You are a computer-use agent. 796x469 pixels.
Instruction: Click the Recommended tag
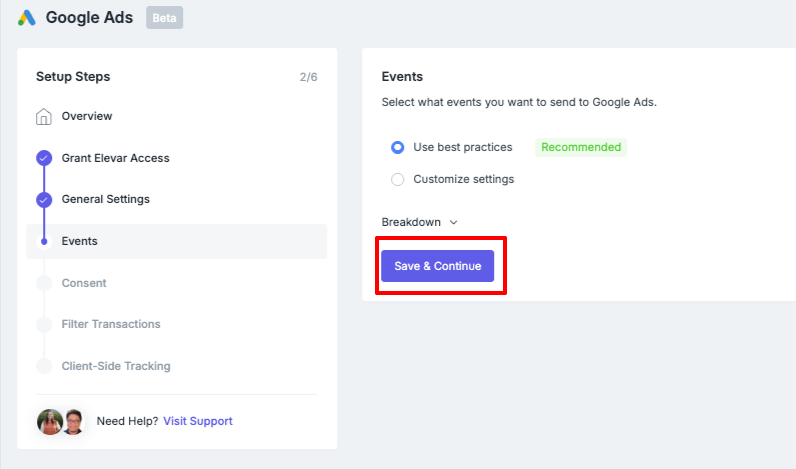tap(581, 147)
